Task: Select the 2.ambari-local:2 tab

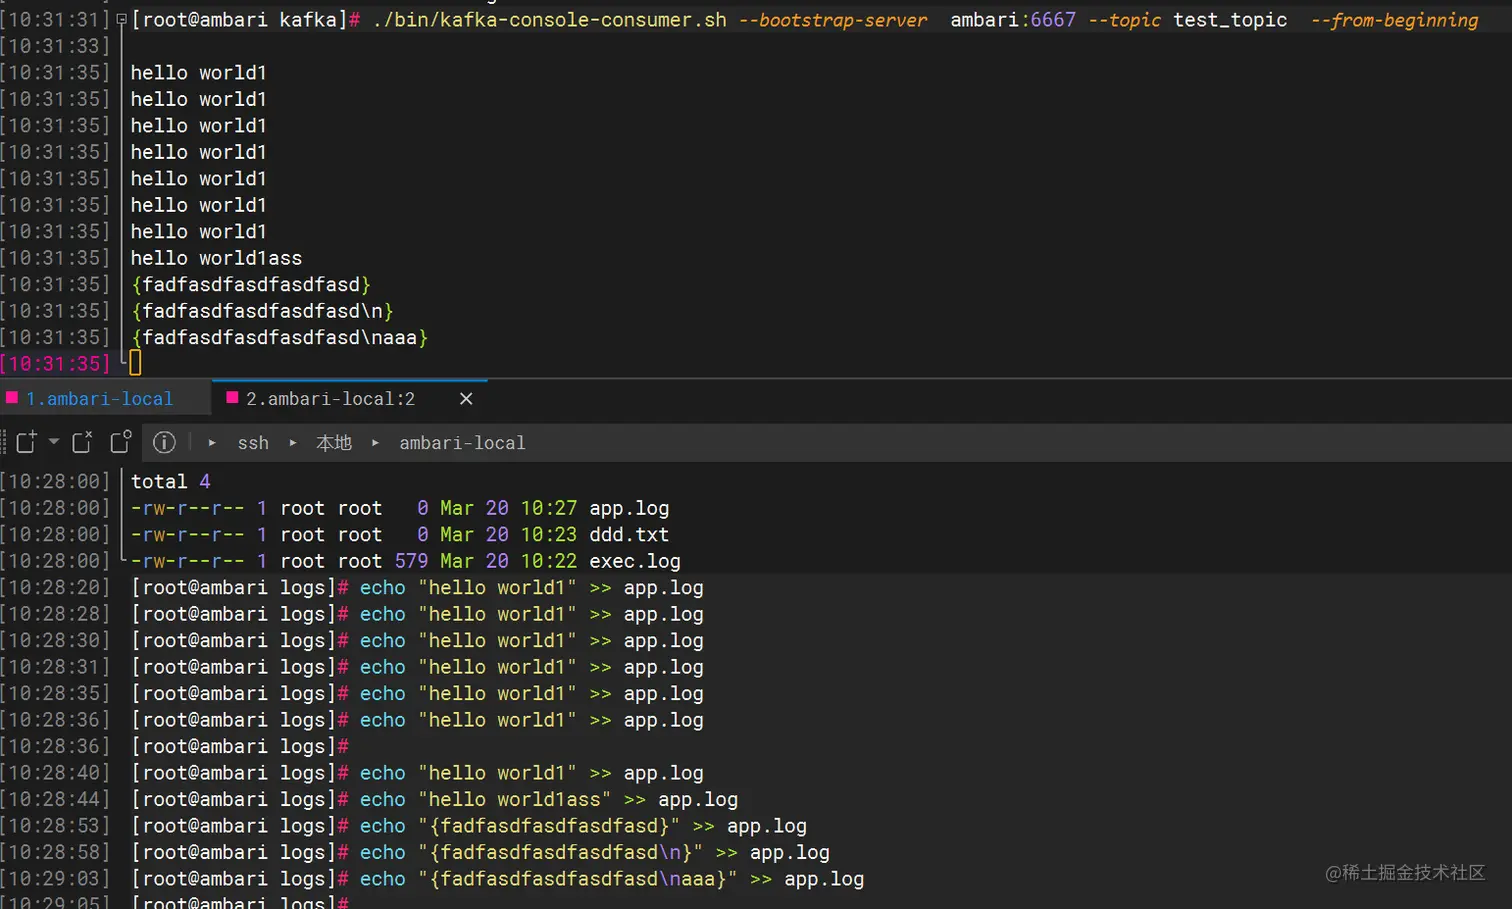Action: (x=331, y=399)
